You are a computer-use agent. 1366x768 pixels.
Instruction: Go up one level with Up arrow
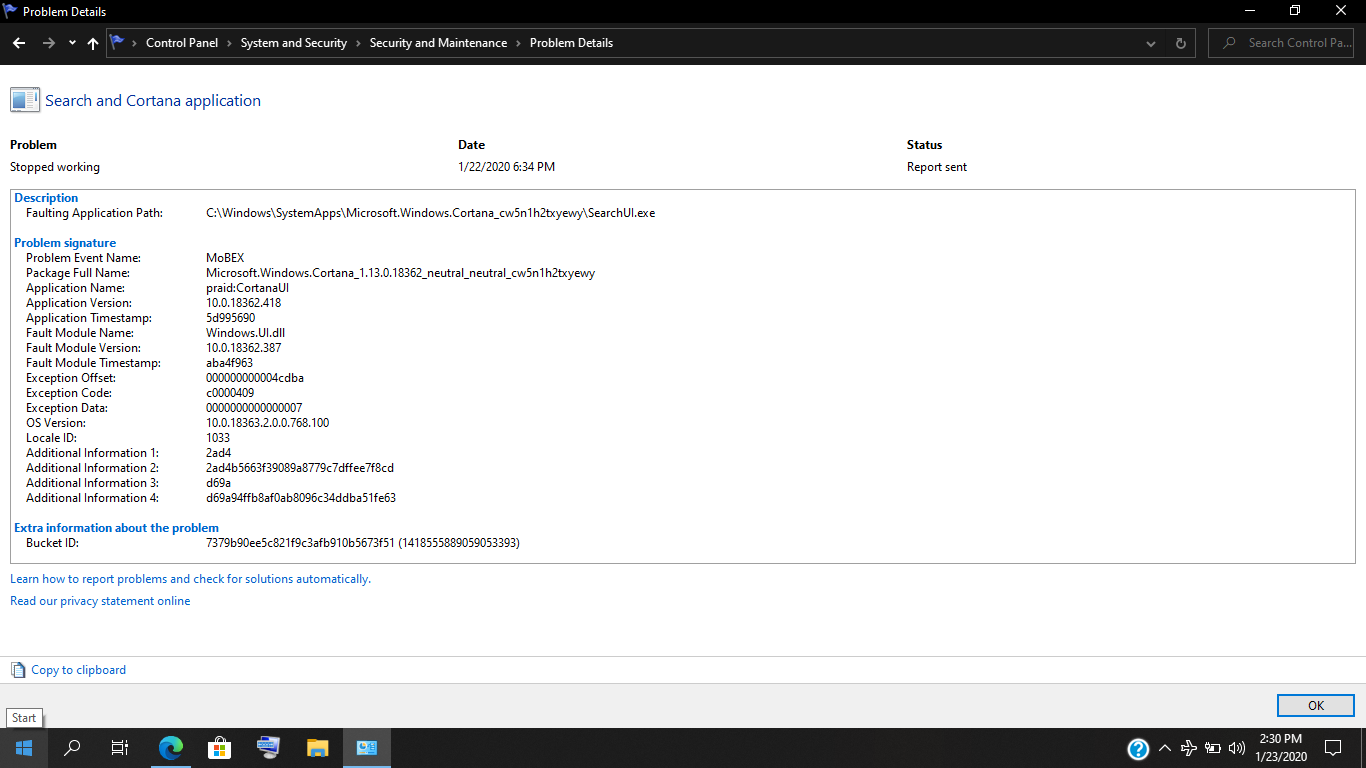(x=93, y=43)
